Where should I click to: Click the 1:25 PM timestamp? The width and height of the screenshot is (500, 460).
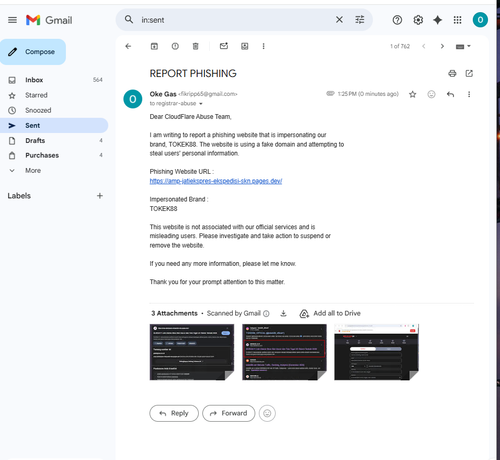368,94
